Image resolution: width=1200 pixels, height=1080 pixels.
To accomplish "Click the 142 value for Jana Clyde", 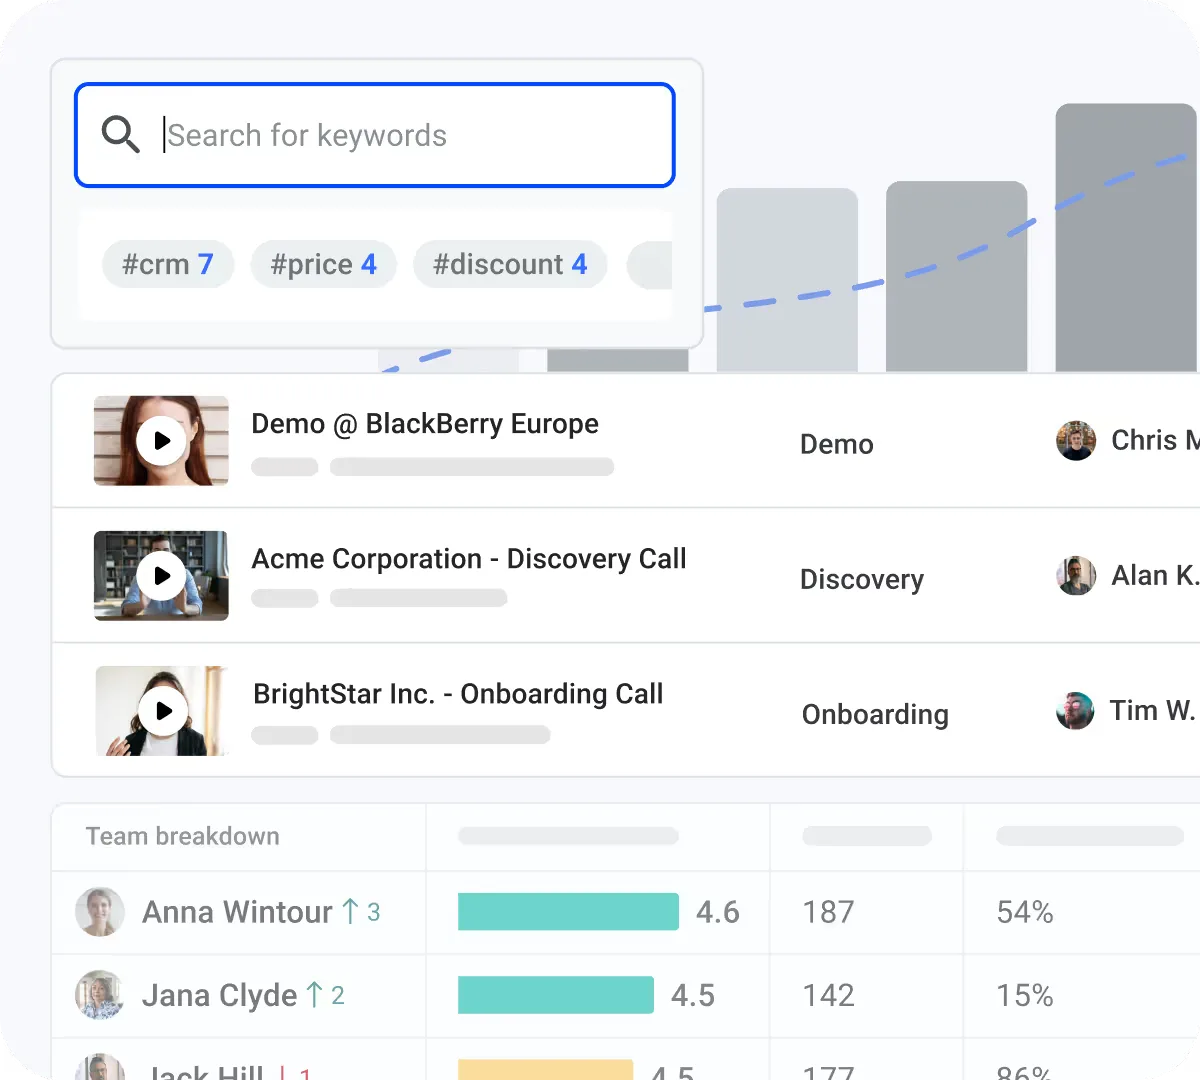I will 829,995.
